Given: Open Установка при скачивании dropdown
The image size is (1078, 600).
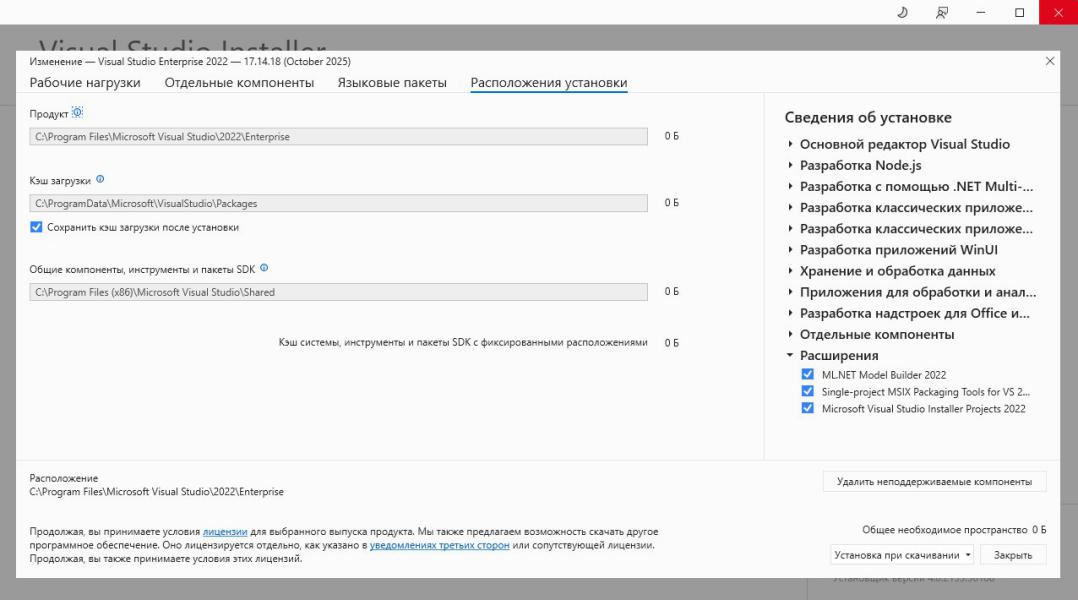Looking at the screenshot, I should [x=902, y=554].
